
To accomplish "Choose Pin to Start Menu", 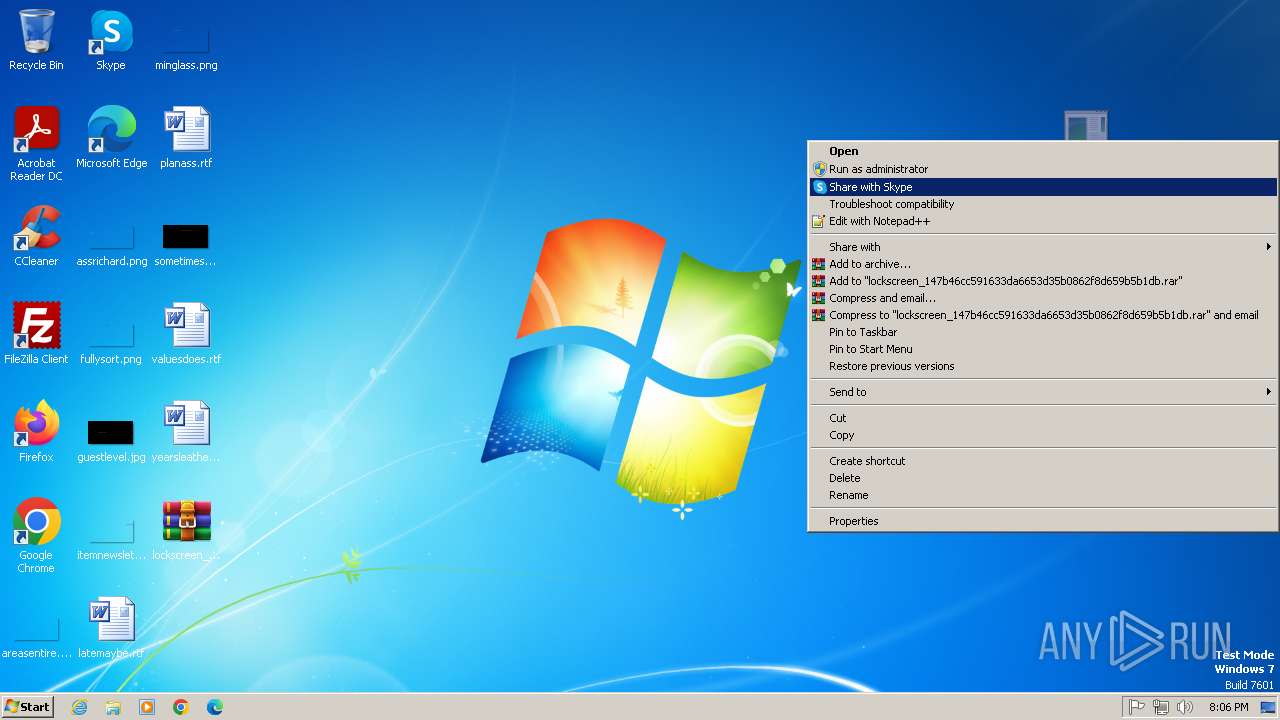I will click(x=1043, y=349).
